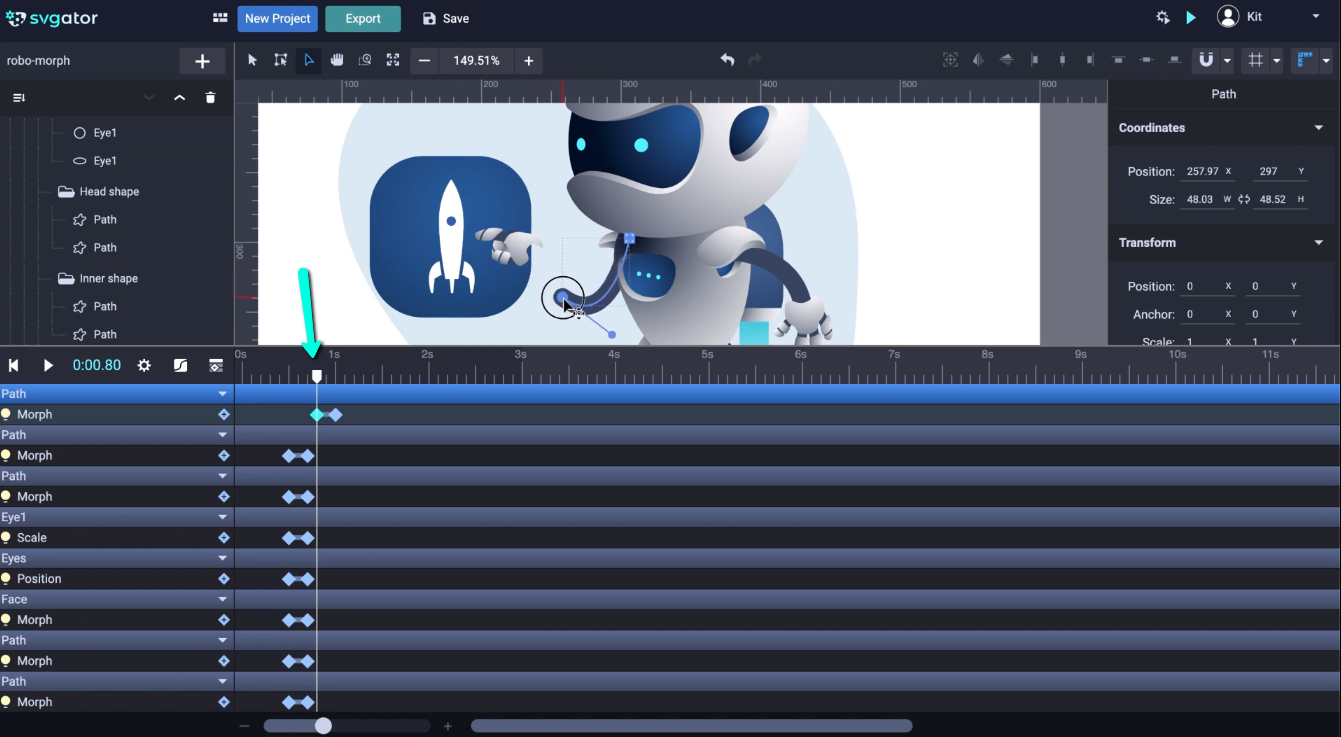The height and width of the screenshot is (737, 1341).
Task: Add a new element with plus button
Action: 202,61
